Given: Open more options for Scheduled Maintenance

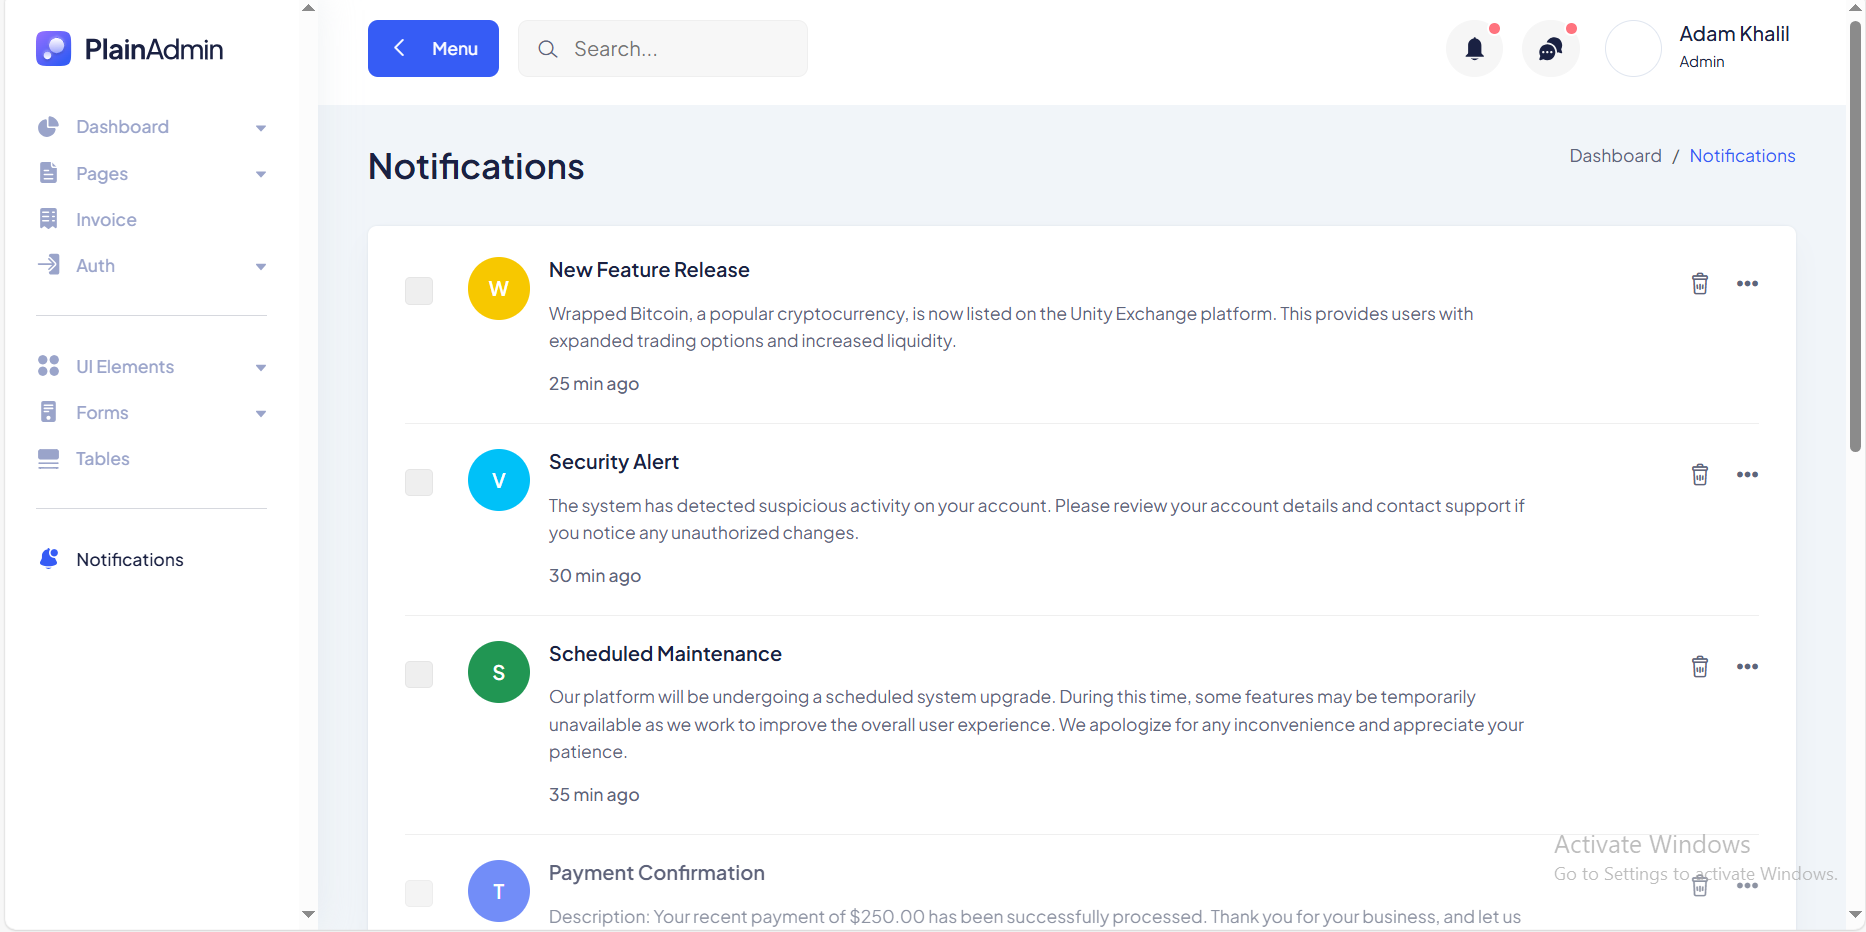Looking at the screenshot, I should click(x=1747, y=667).
